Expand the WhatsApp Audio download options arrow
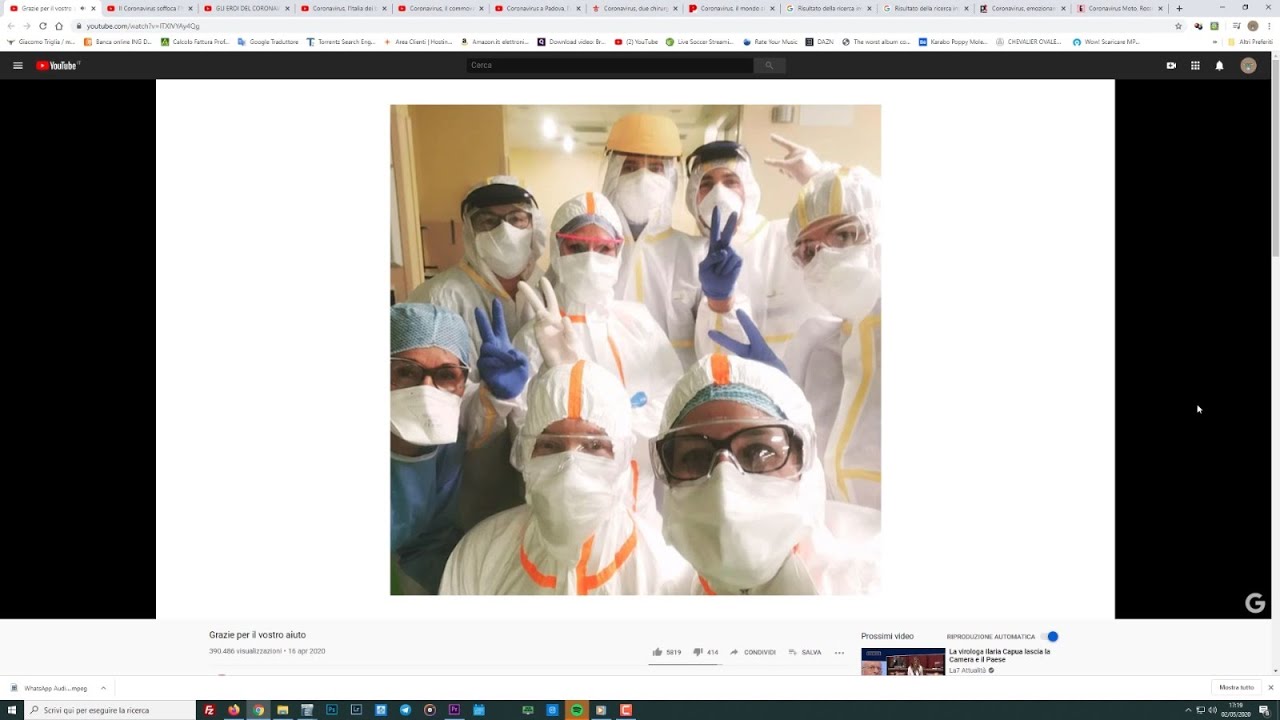The height and width of the screenshot is (720, 1280). pyautogui.click(x=103, y=688)
